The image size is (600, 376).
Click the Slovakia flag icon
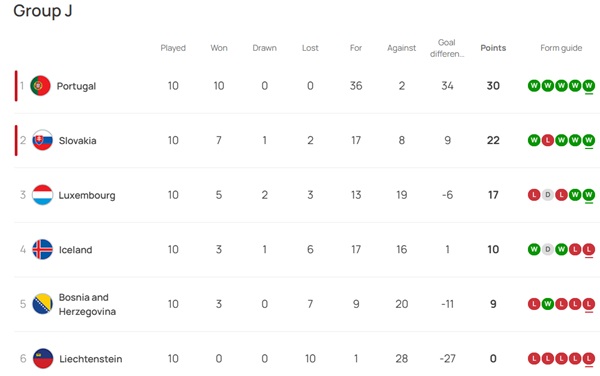click(42, 140)
